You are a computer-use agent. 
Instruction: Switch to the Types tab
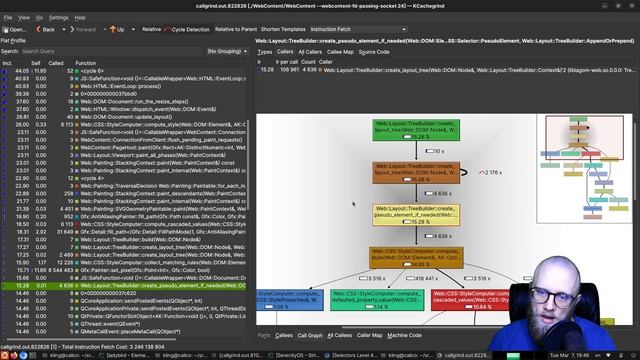(x=264, y=52)
